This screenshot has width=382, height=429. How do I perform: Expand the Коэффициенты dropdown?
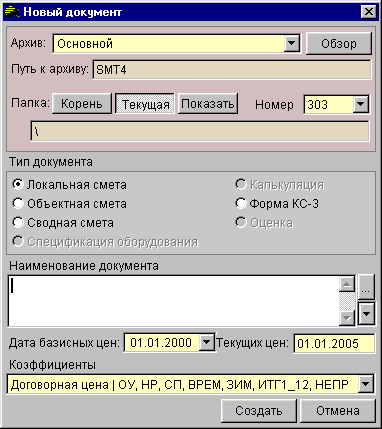[x=366, y=385]
